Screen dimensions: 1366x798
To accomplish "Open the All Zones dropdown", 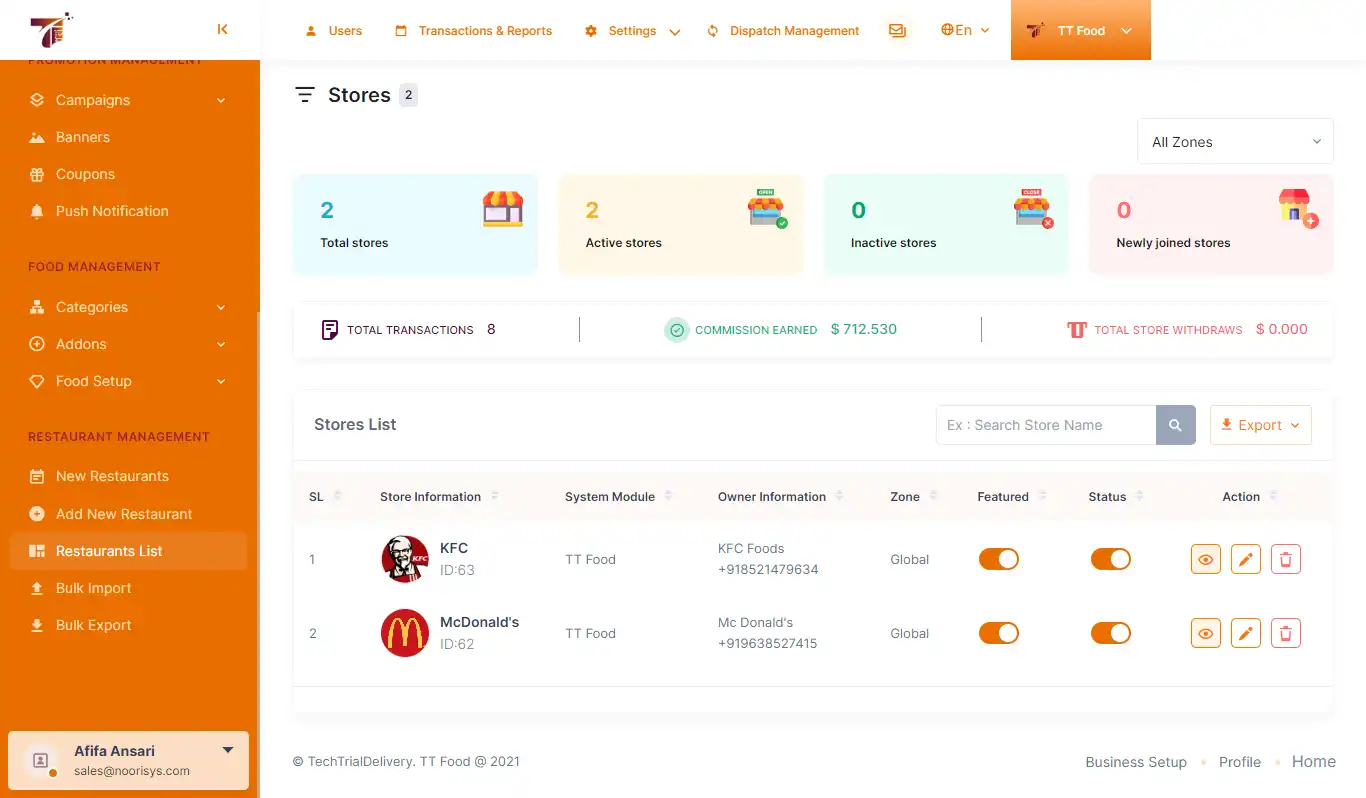I will [1235, 141].
